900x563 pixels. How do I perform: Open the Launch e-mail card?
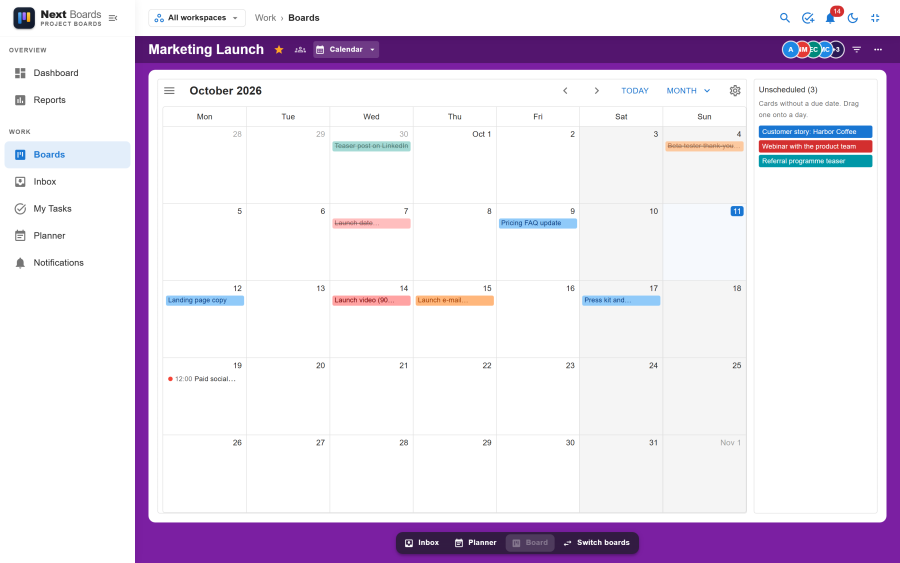(455, 300)
